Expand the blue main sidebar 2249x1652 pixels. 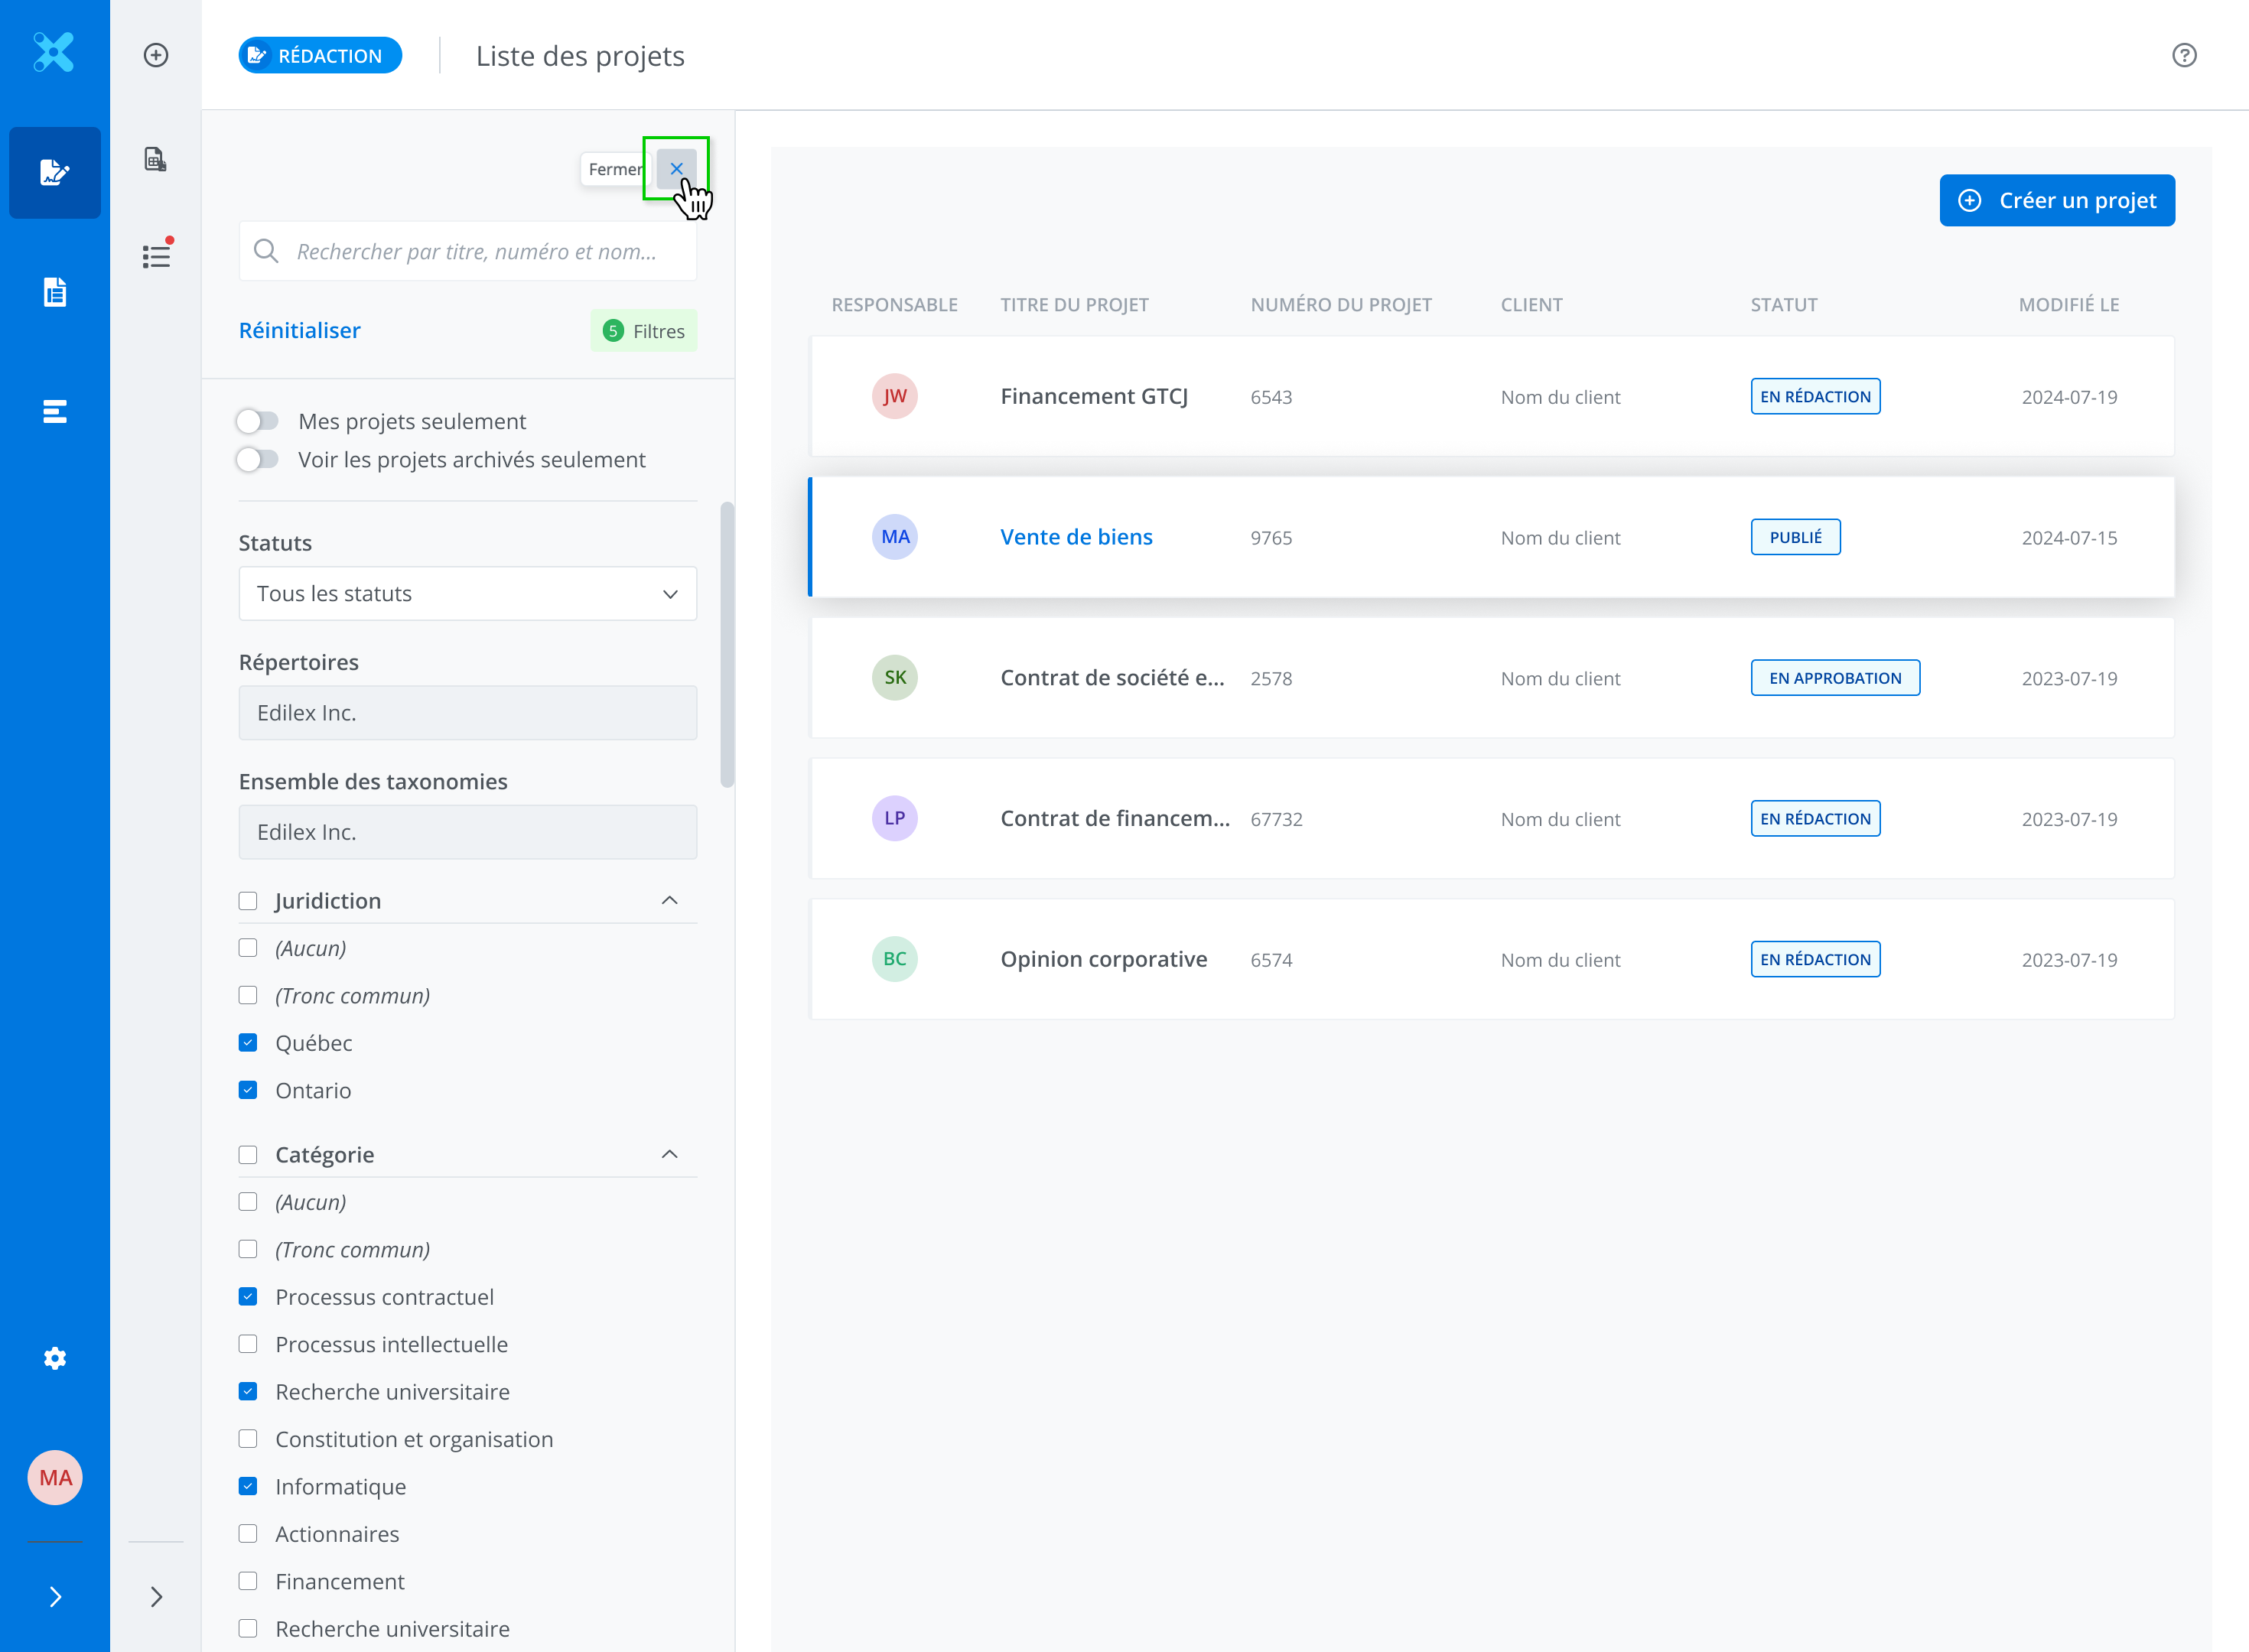point(55,1597)
